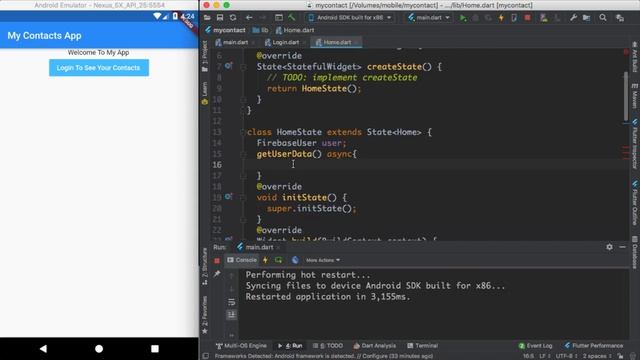Switch to main.dart editor tab
The image size is (640, 360).
tap(235, 42)
